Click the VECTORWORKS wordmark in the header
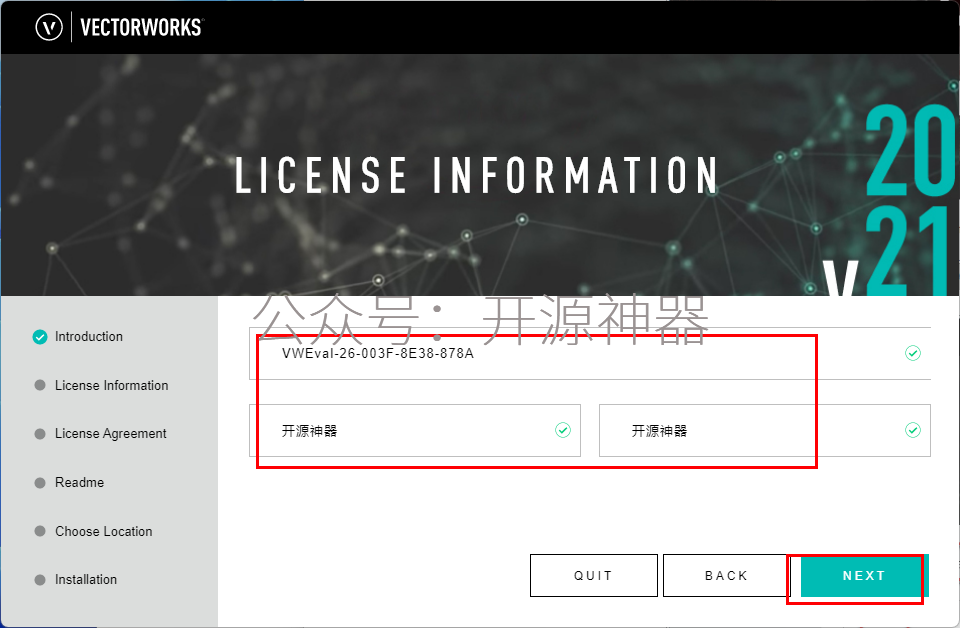Image resolution: width=960 pixels, height=628 pixels. 141,28
